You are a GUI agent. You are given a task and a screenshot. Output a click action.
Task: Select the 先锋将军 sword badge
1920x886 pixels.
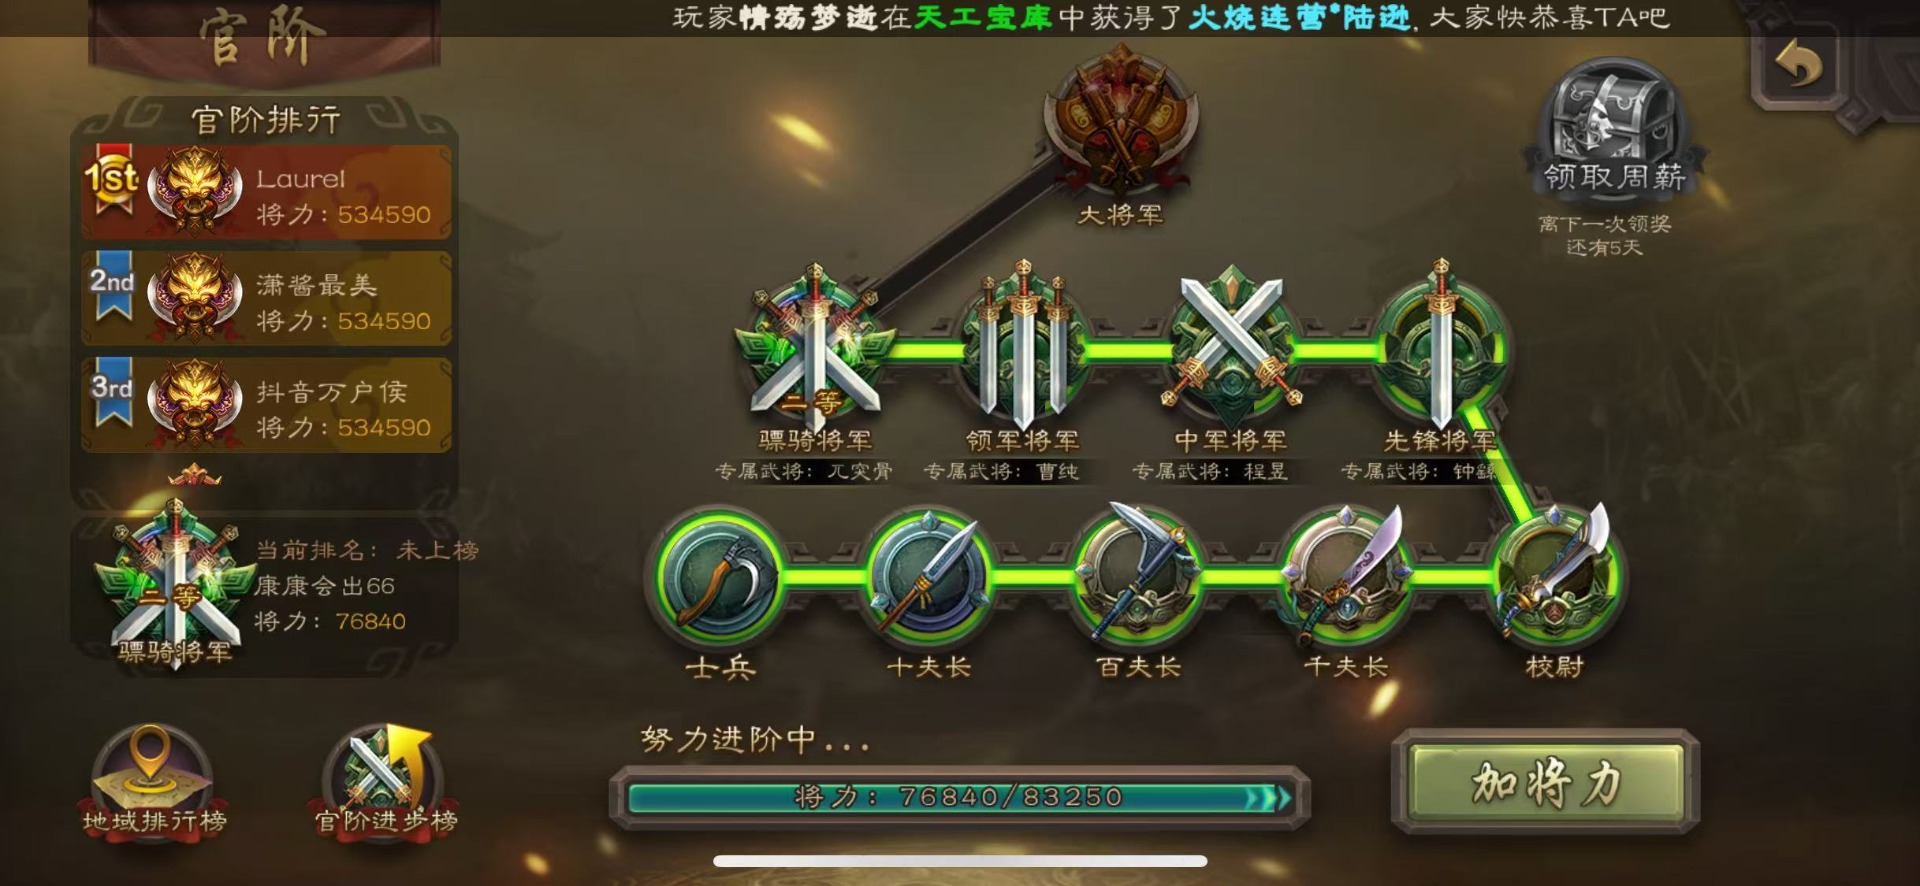[1440, 345]
